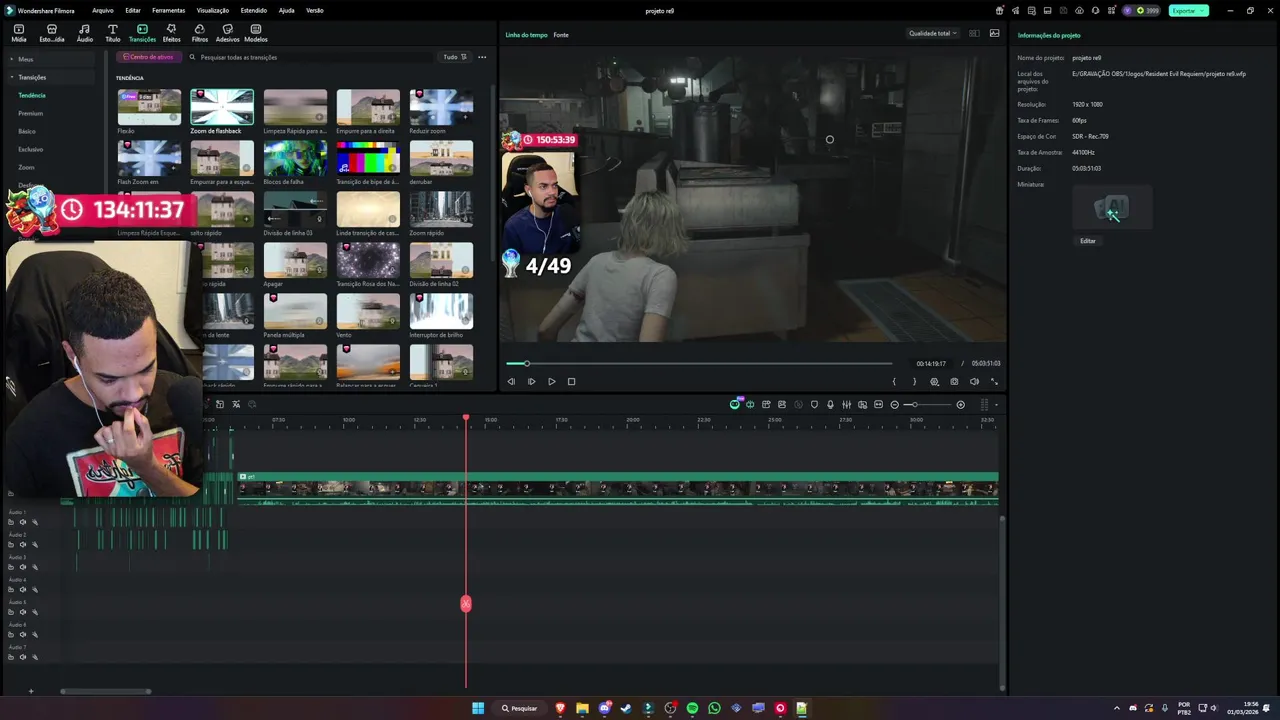
Task: Toggle the Áudio 1 pen icon
Action: pos(35,522)
